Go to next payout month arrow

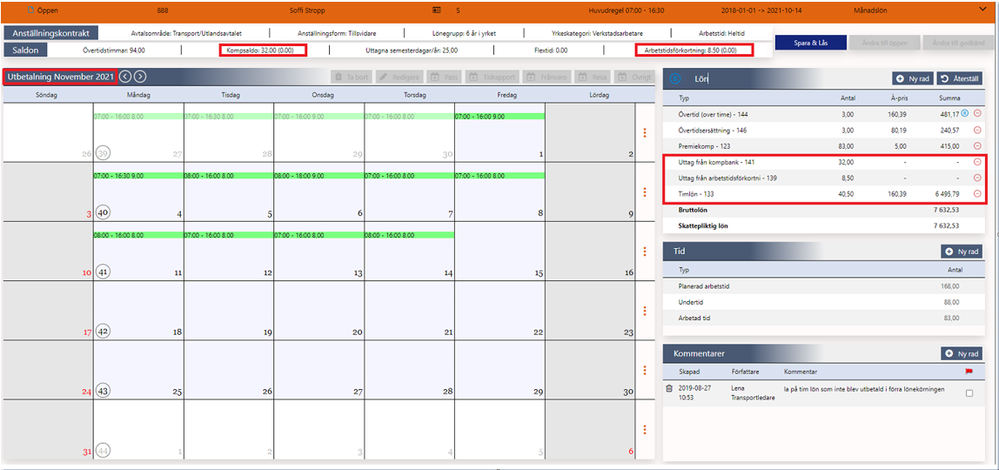coord(140,76)
